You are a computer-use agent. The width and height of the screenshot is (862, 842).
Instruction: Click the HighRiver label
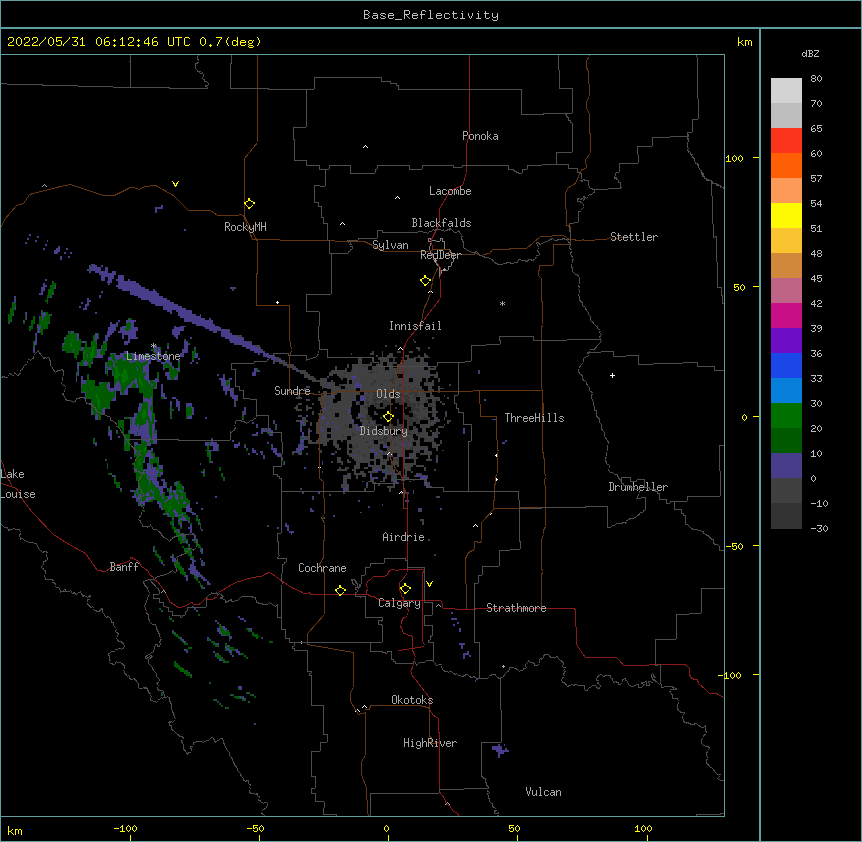pos(430,743)
